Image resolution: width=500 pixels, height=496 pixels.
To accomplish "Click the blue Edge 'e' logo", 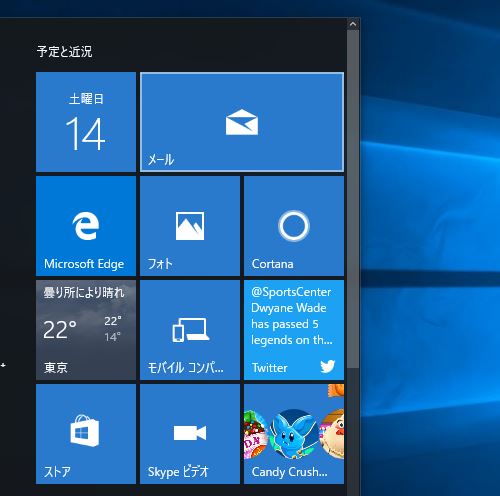I will [86, 225].
